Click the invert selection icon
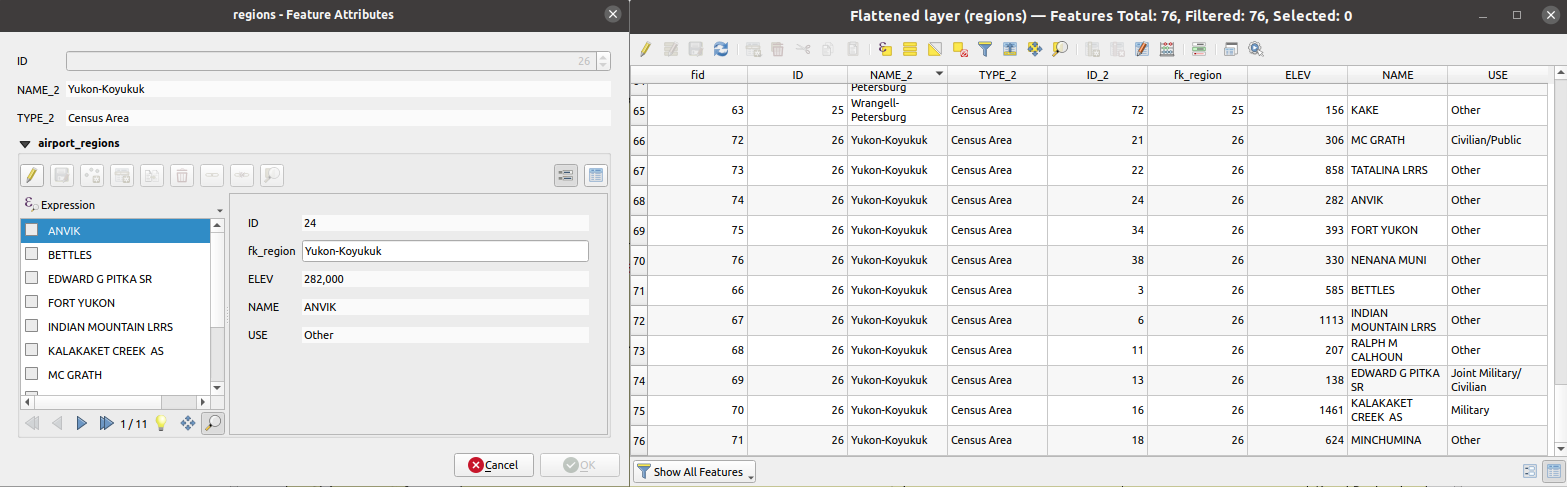 (935, 48)
